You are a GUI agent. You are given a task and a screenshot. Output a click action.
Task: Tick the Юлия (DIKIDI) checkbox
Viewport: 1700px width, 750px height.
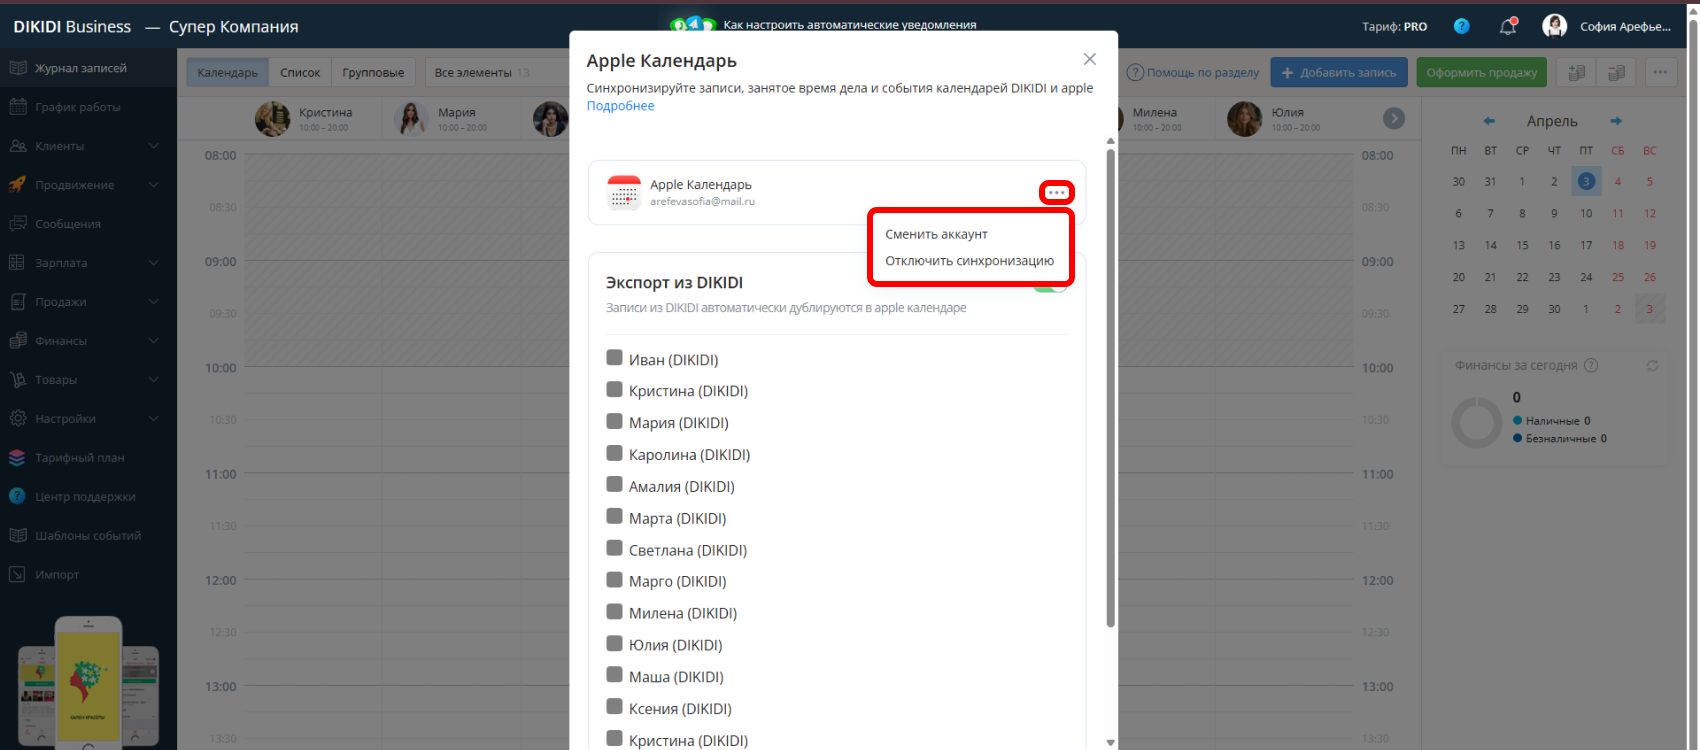click(615, 644)
